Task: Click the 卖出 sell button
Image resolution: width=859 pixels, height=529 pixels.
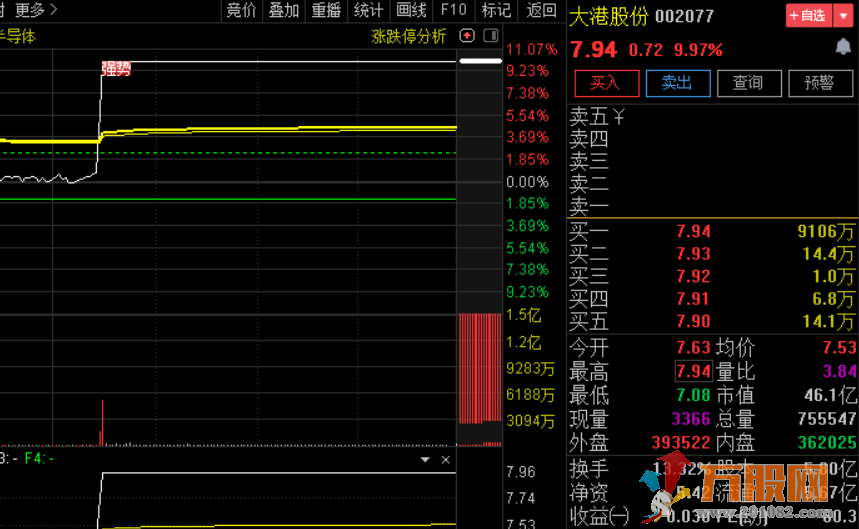Action: 678,83
